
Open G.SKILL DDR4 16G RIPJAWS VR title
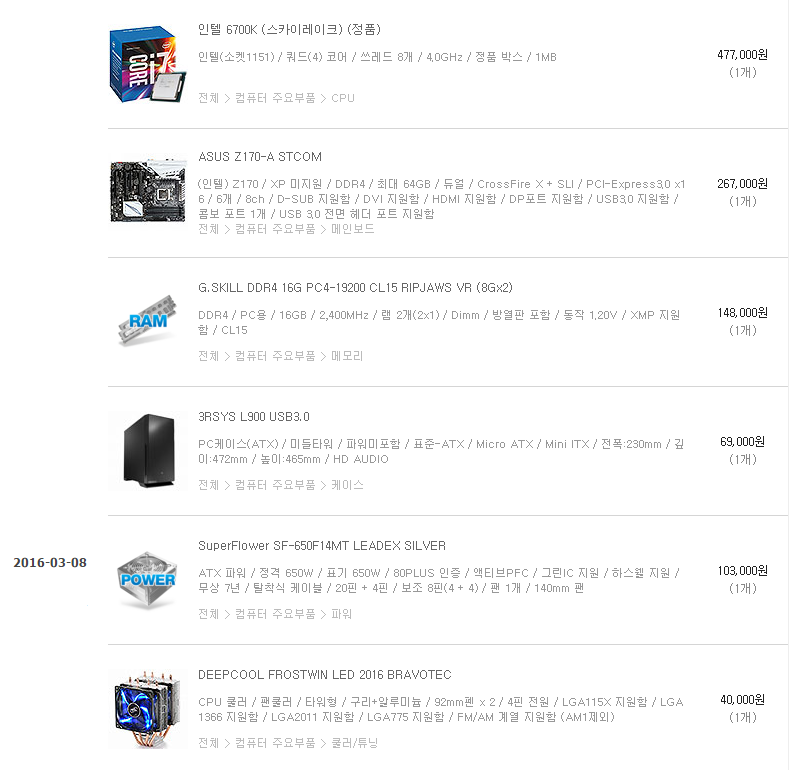pyautogui.click(x=355, y=288)
